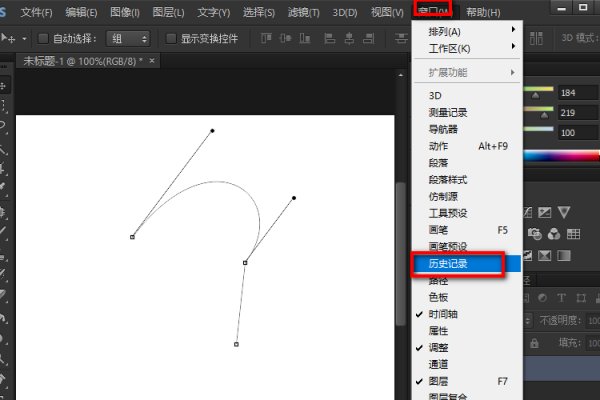Image resolution: width=600 pixels, height=400 pixels.
Task: Click the color value field showing 184
Action: (577, 93)
